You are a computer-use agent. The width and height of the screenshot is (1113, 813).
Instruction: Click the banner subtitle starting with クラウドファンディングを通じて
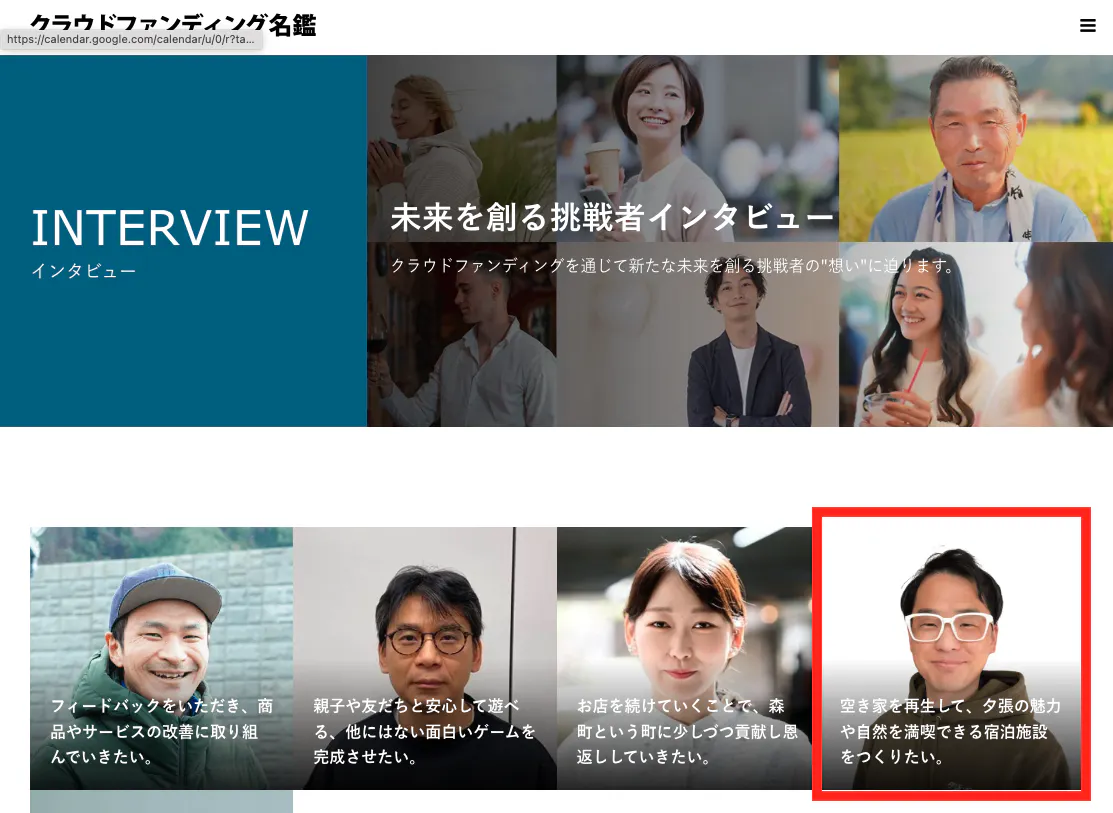(x=673, y=266)
